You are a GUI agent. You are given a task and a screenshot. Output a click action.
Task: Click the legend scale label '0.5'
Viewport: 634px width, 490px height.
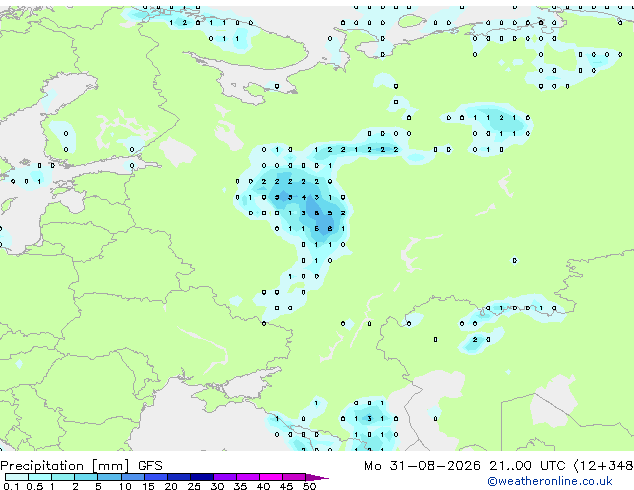point(35,486)
